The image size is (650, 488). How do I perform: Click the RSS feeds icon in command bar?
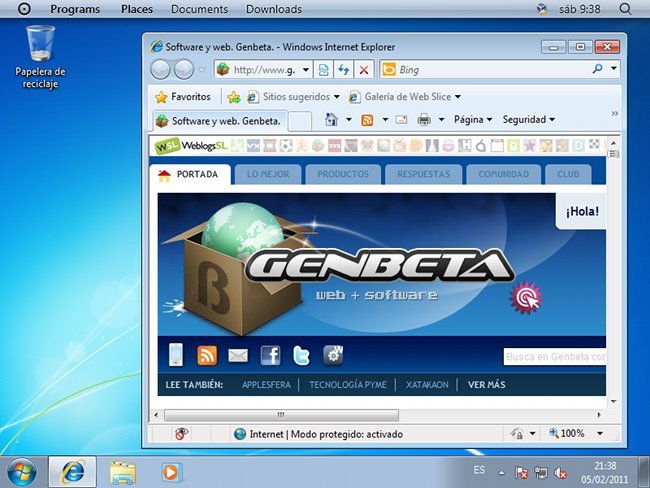point(367,120)
